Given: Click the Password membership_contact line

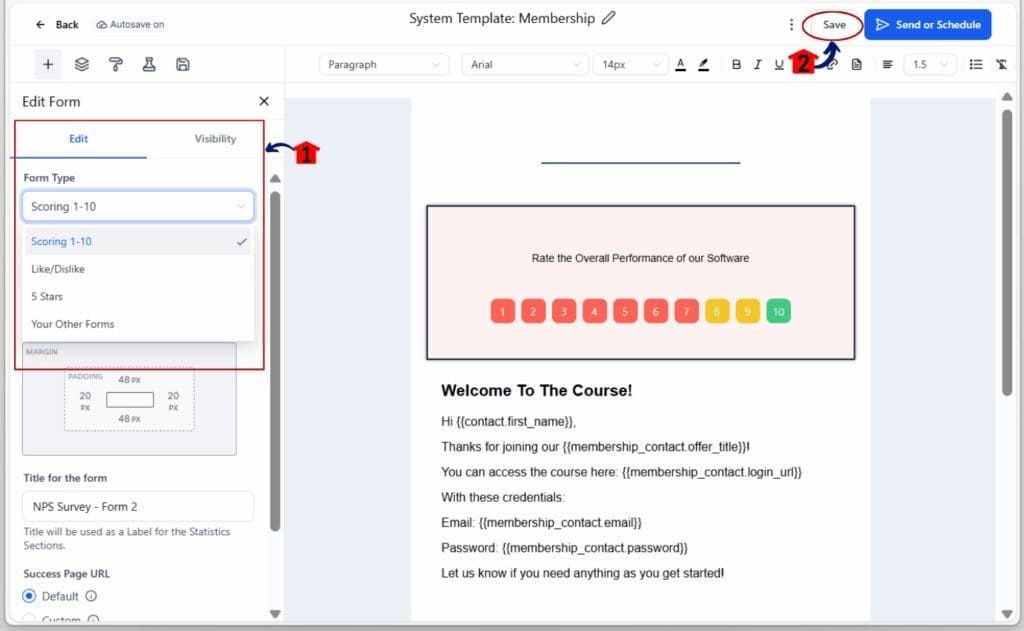Looking at the screenshot, I should pyautogui.click(x=564, y=547).
